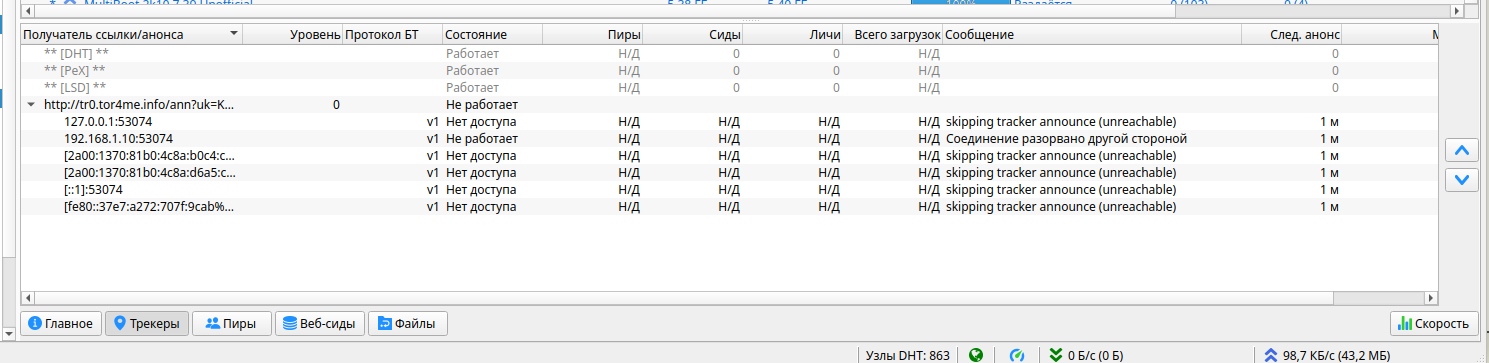Sort by the Всего загрузок column header

tap(892, 35)
